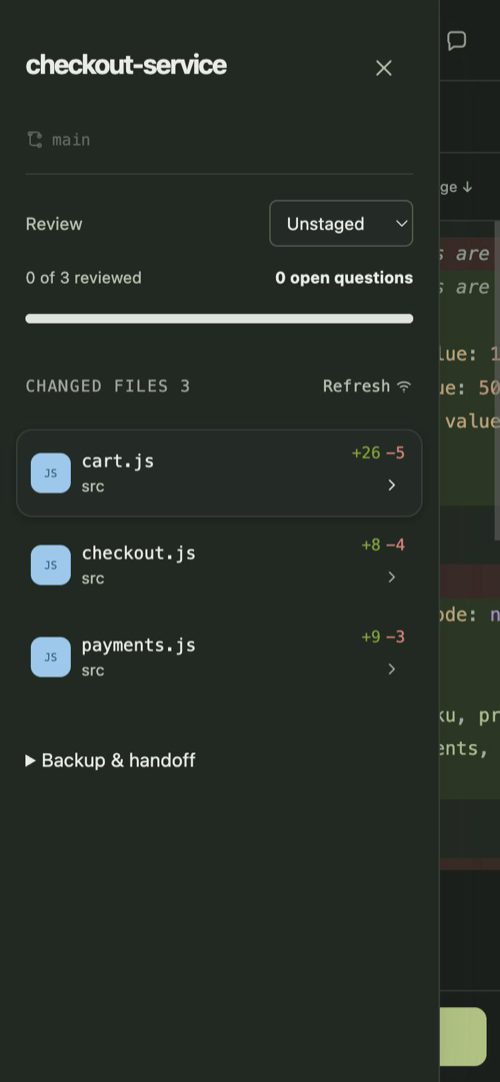500x1082 pixels.
Task: Click the +9 −3 stats for payments.js
Action: pos(383,637)
